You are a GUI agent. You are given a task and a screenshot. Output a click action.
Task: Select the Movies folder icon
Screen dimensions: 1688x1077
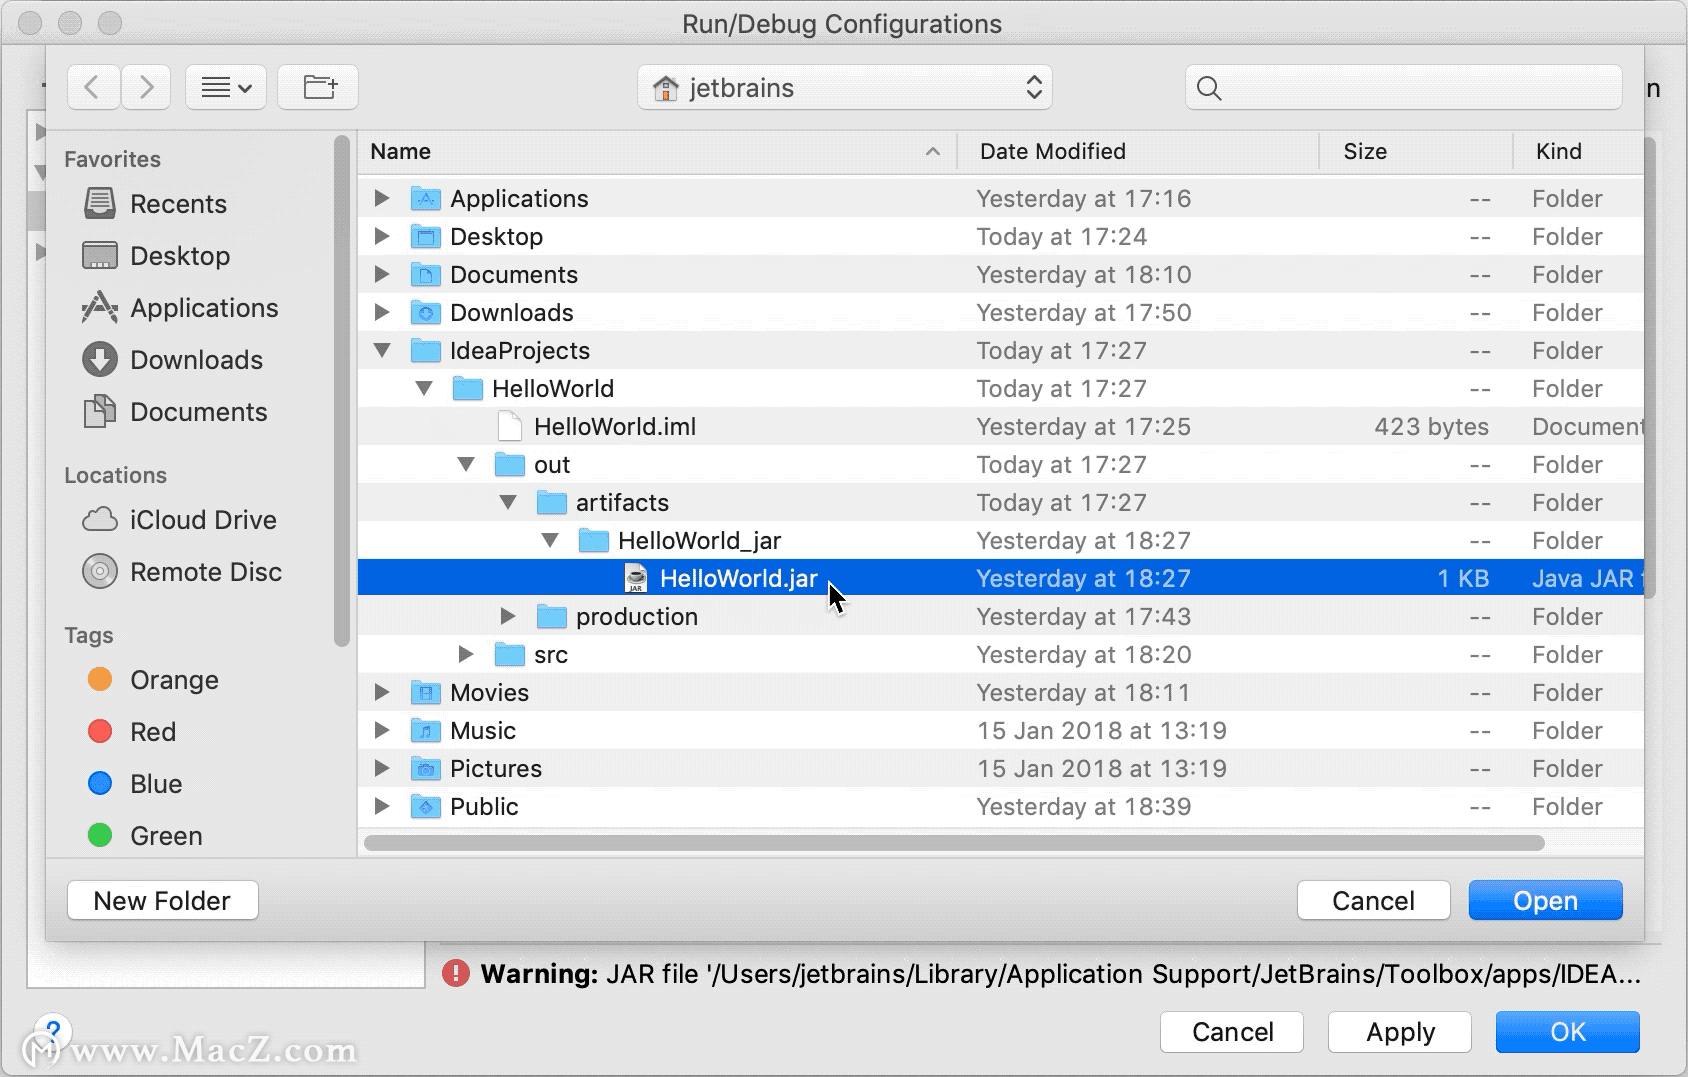[x=426, y=692]
